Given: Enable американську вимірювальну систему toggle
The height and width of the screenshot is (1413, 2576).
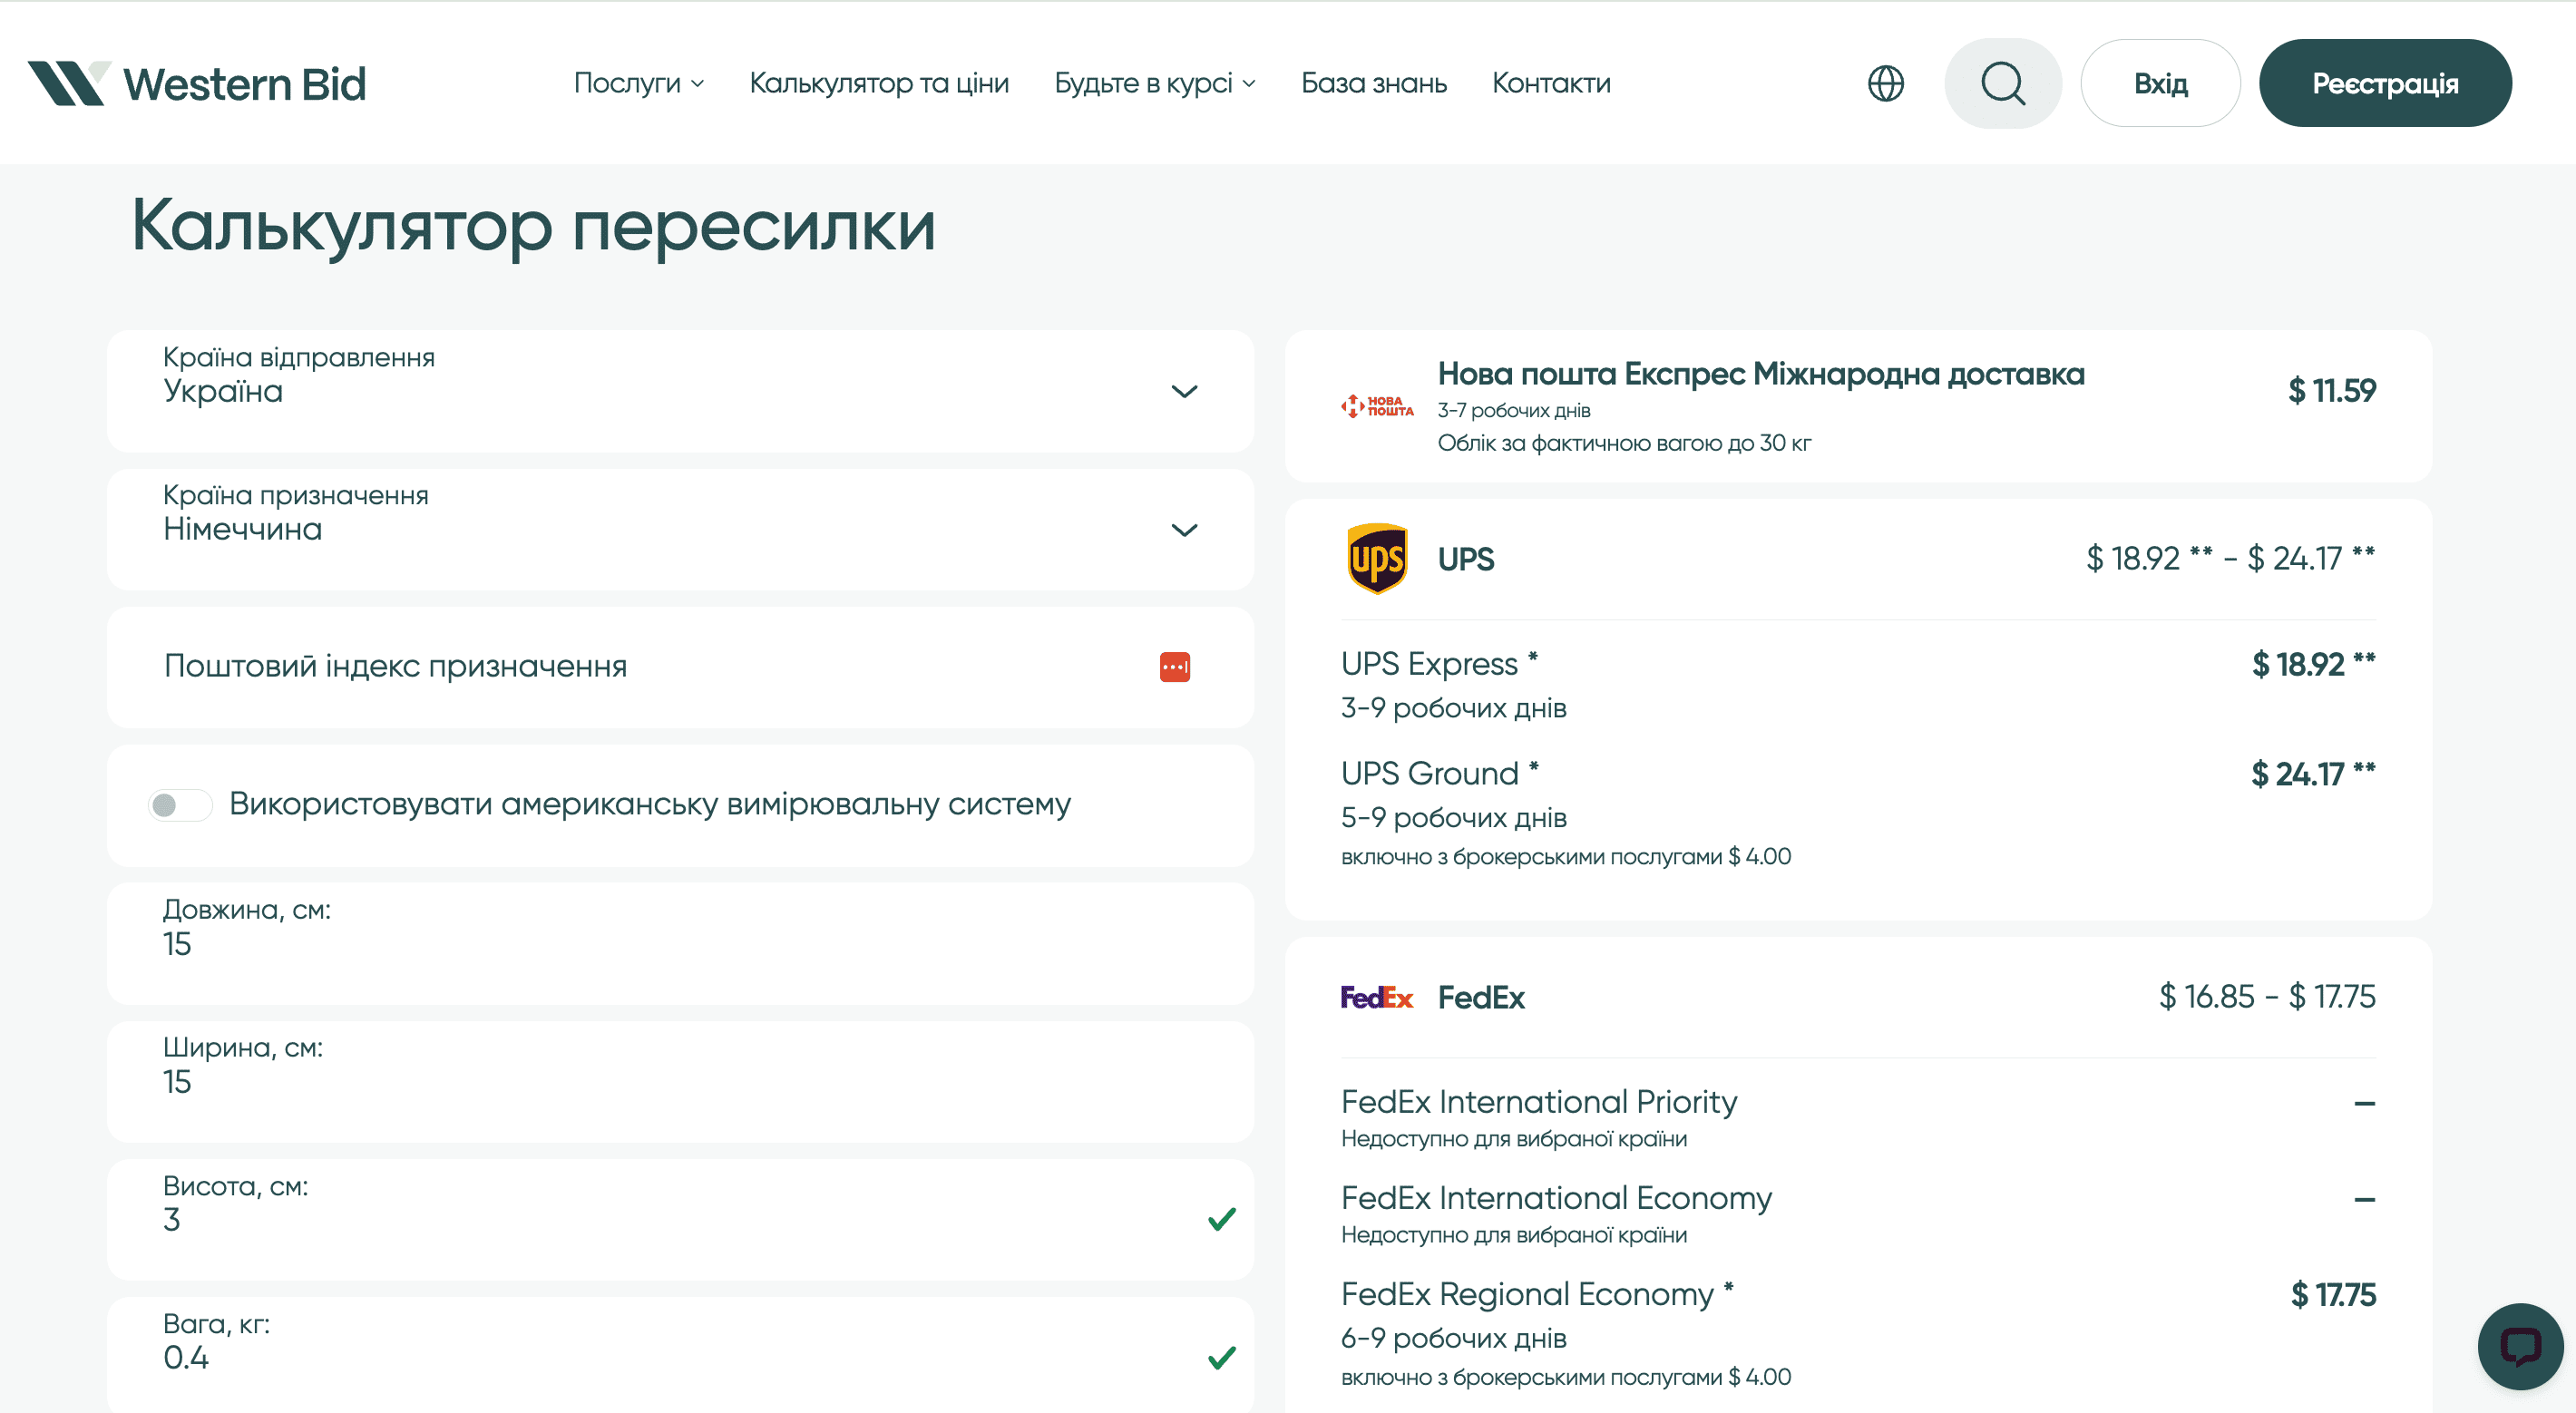Looking at the screenshot, I should [180, 804].
